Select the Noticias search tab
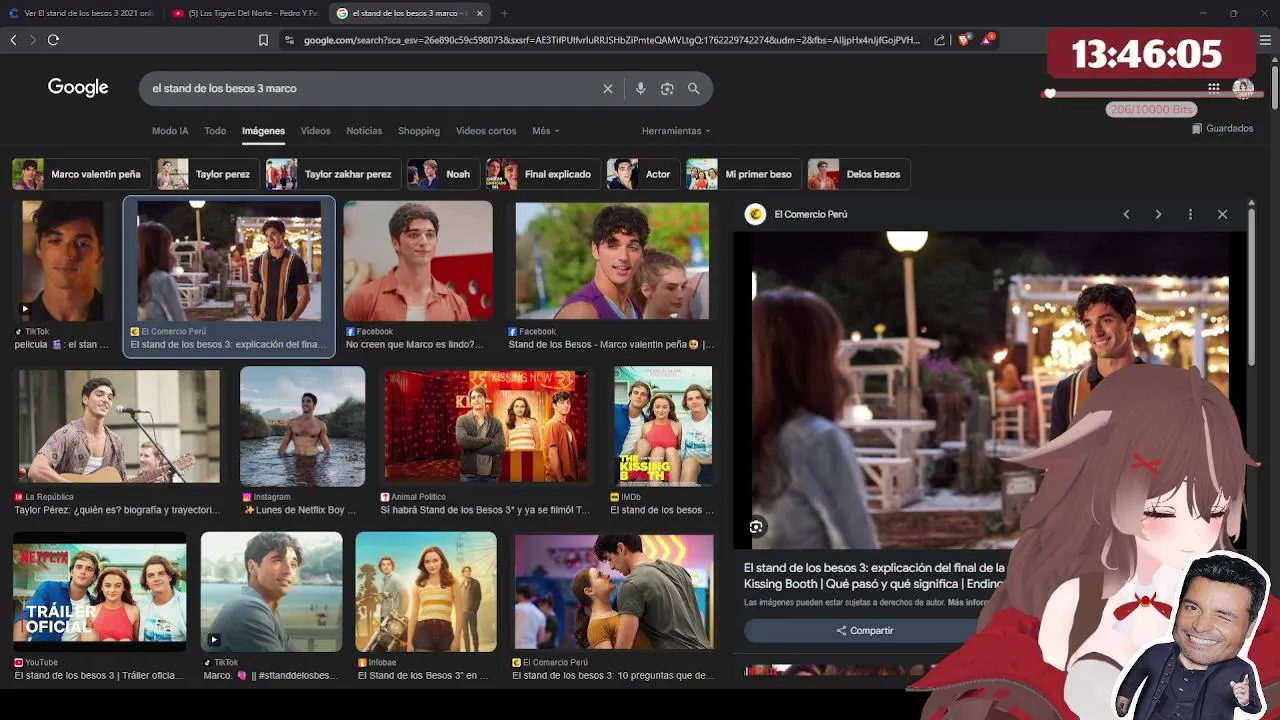 (364, 131)
